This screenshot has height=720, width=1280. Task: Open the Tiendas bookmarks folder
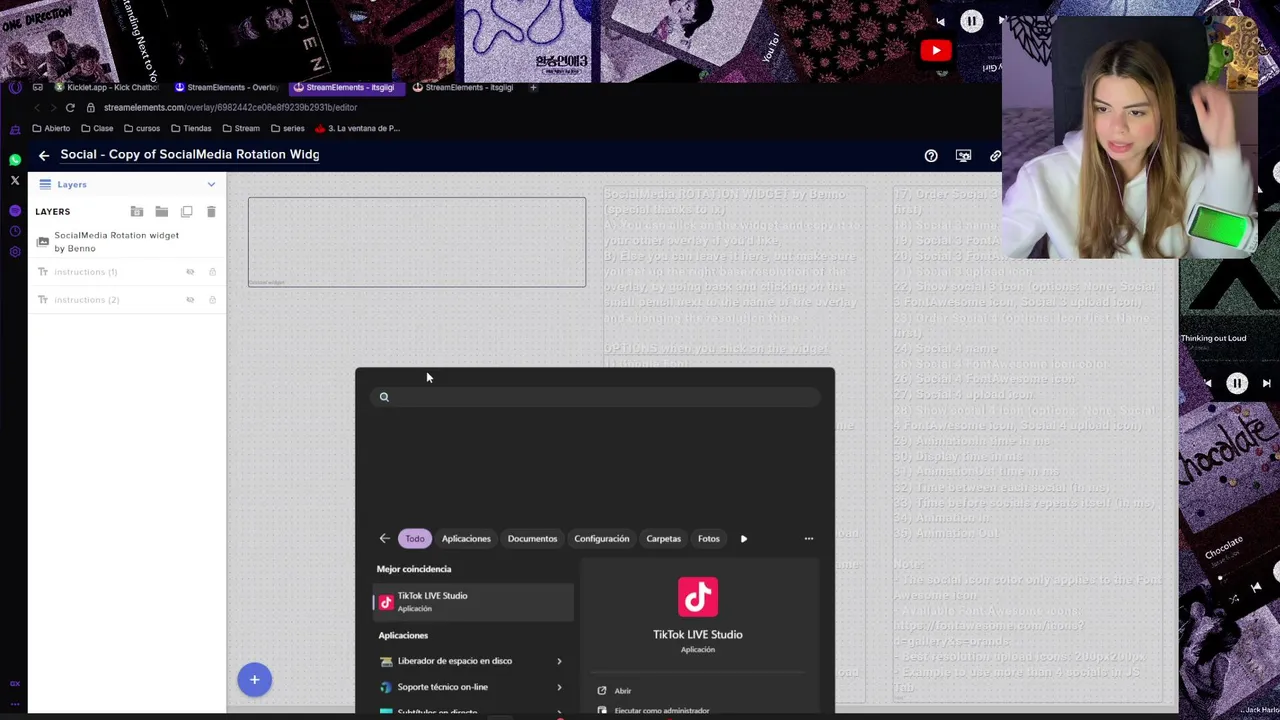191,129
